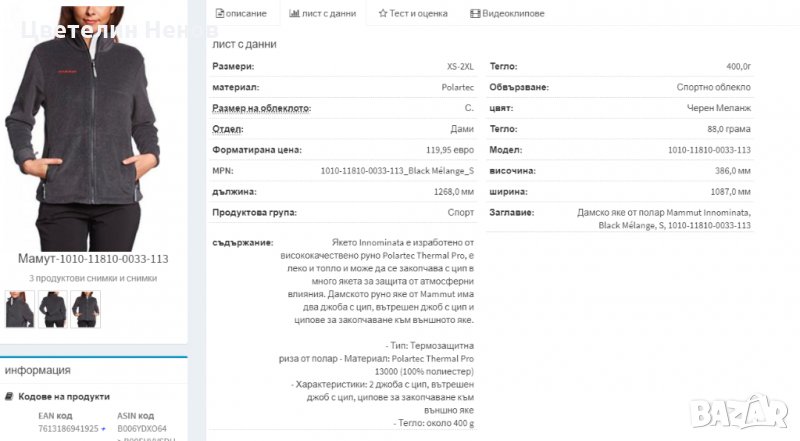Viewport: 800px width, 441px height.
Task: Switch to the описание tab
Action: click(x=241, y=13)
